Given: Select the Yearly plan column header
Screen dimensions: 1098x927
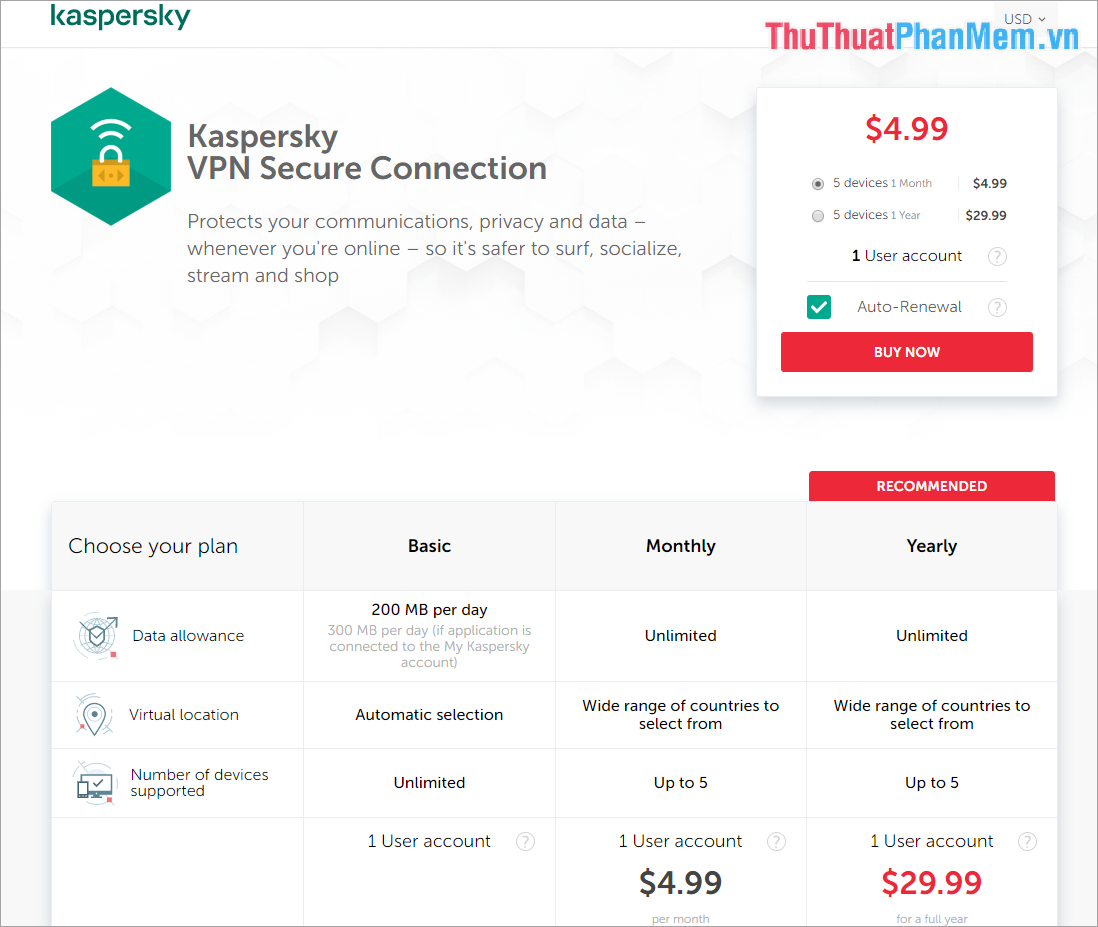Looking at the screenshot, I should [x=931, y=546].
